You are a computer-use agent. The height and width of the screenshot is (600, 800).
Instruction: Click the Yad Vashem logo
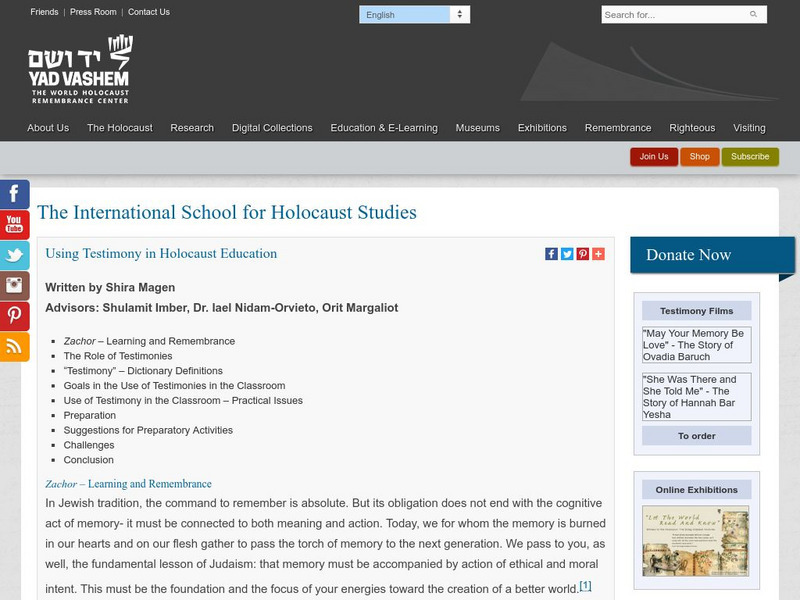point(80,69)
